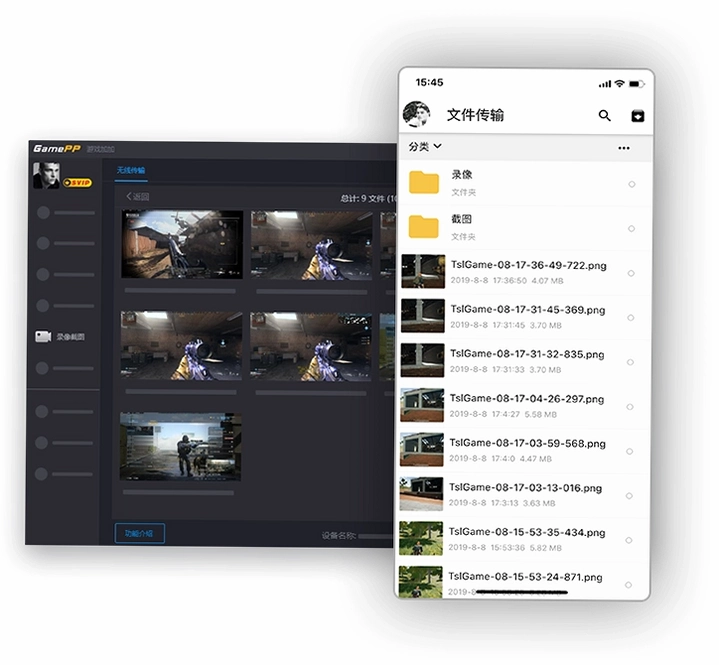The image size is (719, 665).
Task: Go back with the 返回 link in GamePP
Action: [138, 197]
